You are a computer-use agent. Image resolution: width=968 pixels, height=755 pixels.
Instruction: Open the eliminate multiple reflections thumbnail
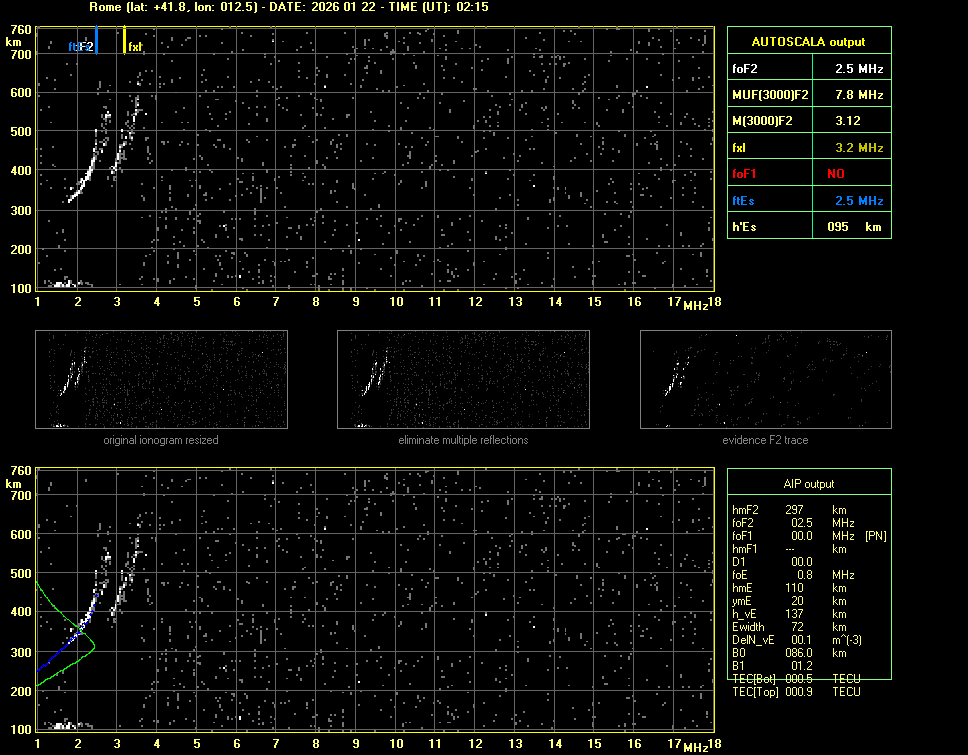click(463, 379)
